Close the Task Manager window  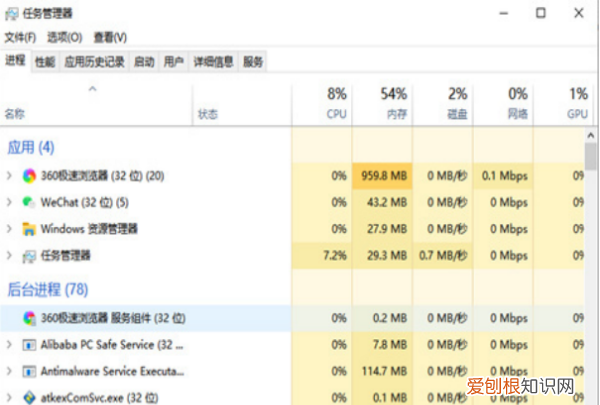(579, 13)
